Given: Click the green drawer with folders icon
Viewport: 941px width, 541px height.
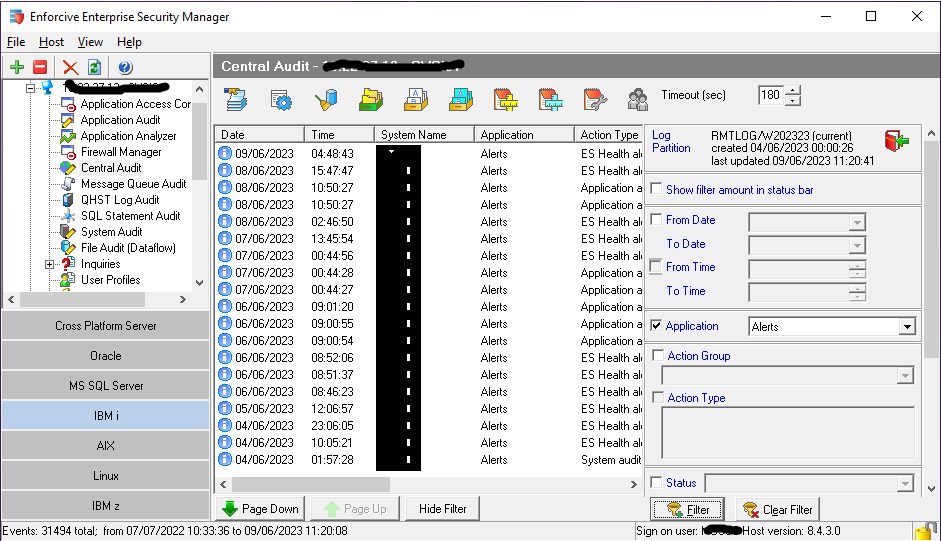Looking at the screenshot, I should pyautogui.click(x=371, y=100).
